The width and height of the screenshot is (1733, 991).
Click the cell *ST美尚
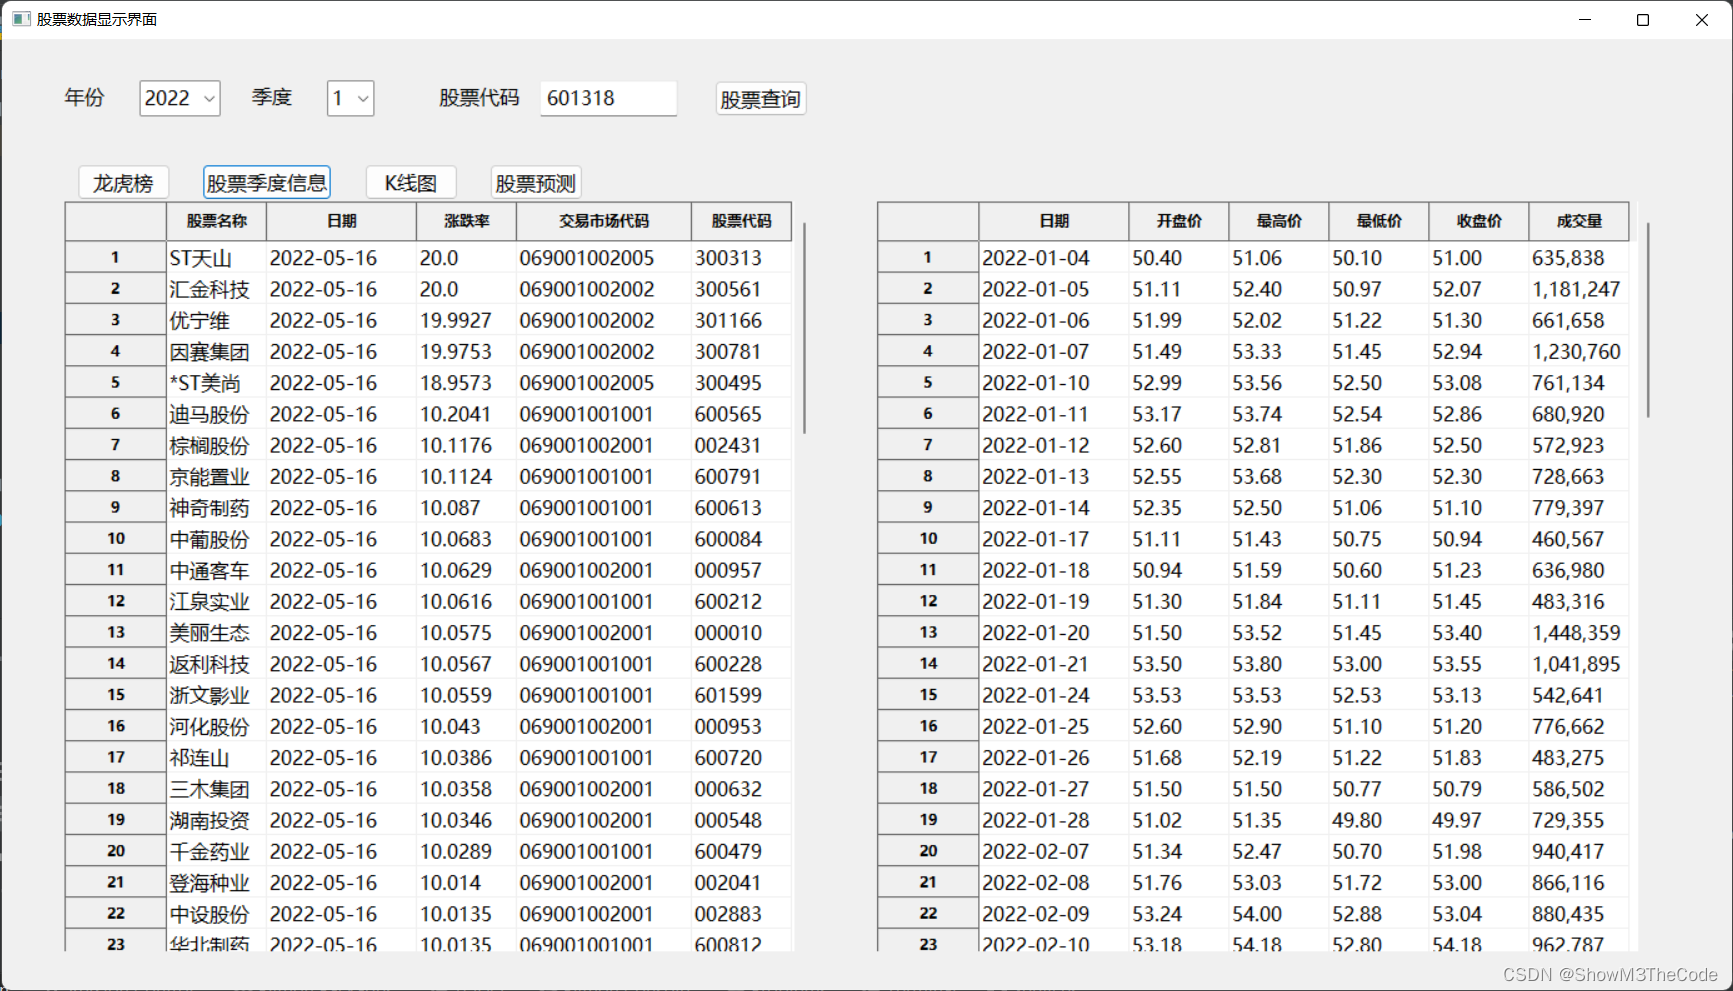click(x=216, y=383)
